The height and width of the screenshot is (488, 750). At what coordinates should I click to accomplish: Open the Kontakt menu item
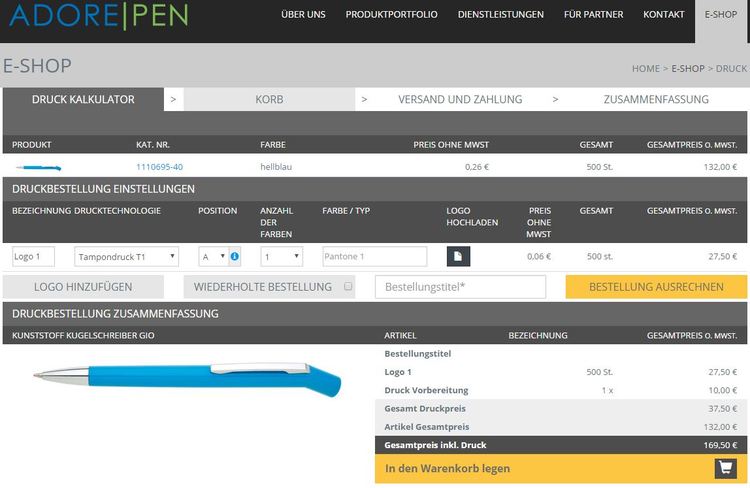[x=663, y=15]
